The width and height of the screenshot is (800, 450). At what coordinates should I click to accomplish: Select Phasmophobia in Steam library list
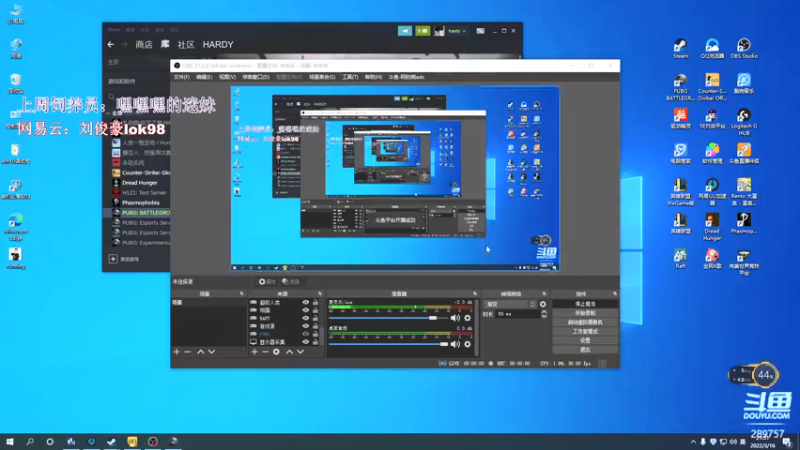[141, 203]
